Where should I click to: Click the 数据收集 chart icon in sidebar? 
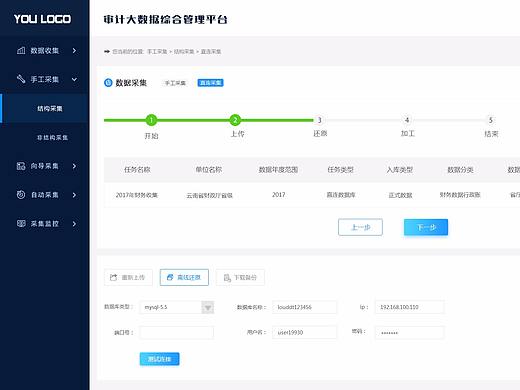pyautogui.click(x=21, y=51)
